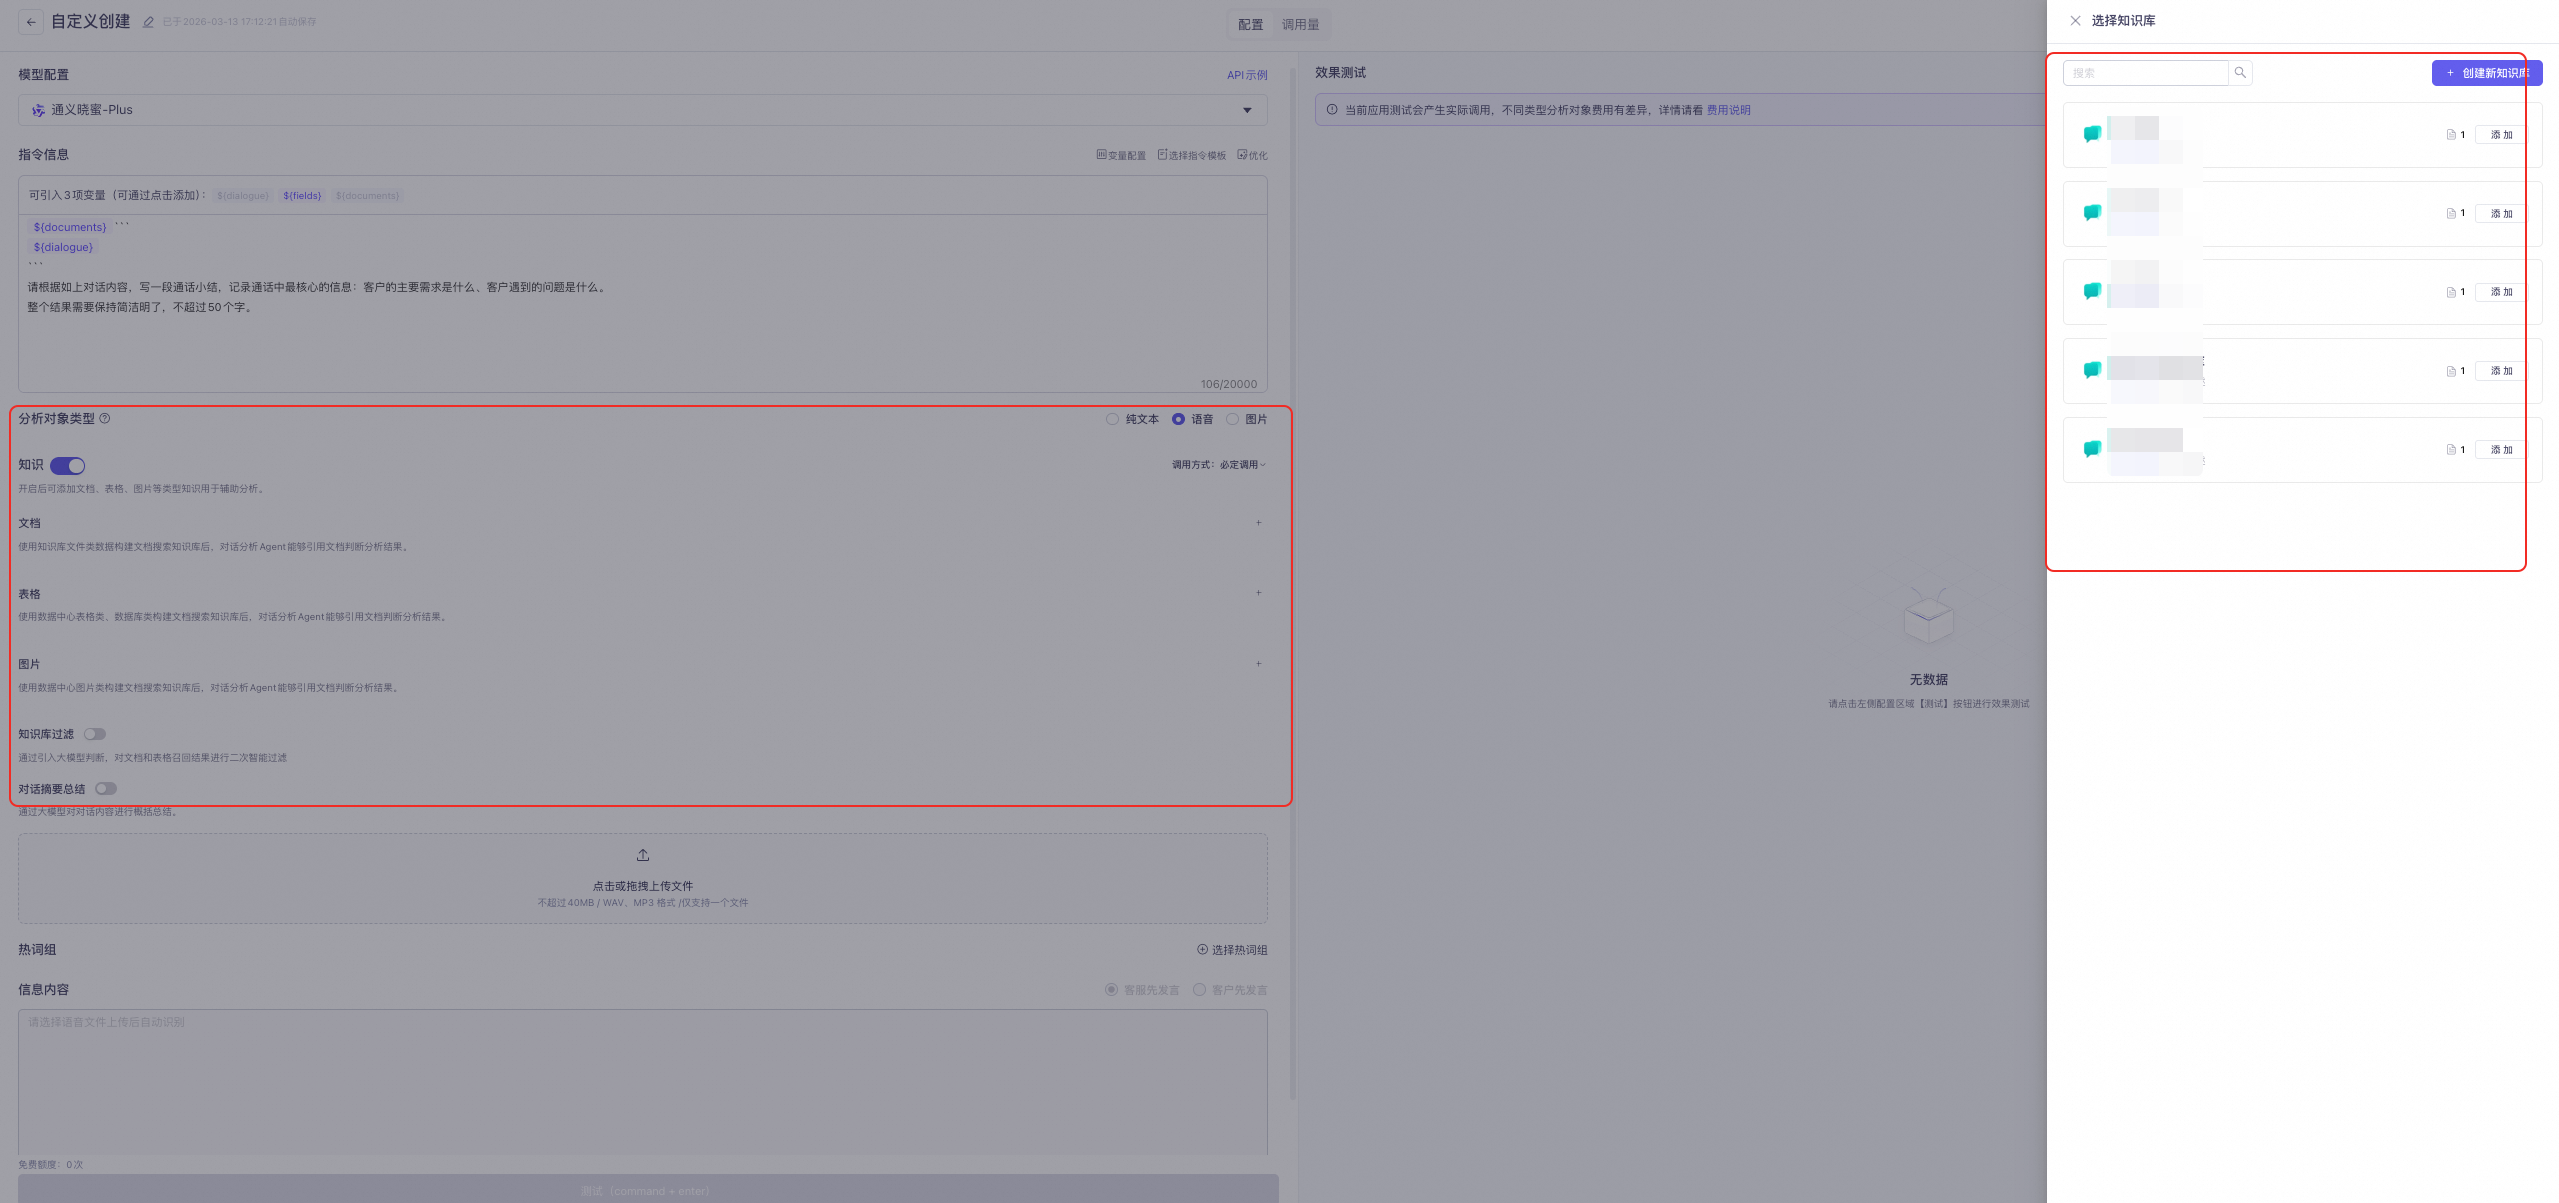Screen dimensions: 2559x1203
Task: Click the plus icon in the 表格 row
Action: pyautogui.click(x=1259, y=593)
